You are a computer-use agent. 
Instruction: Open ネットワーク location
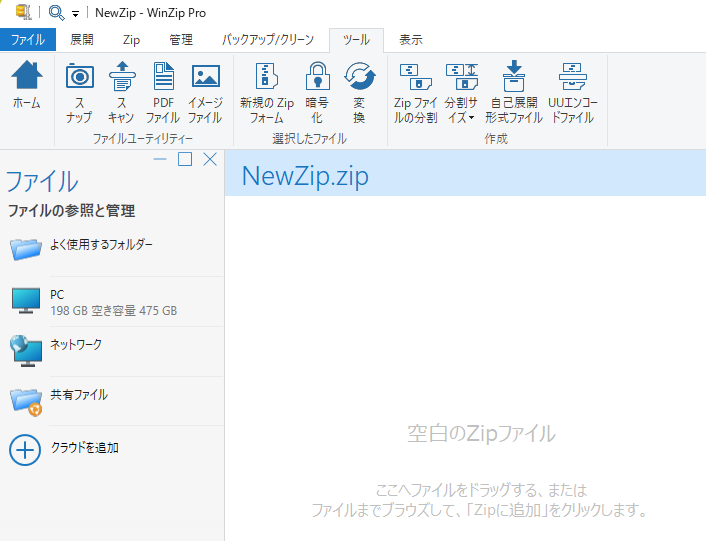click(112, 352)
